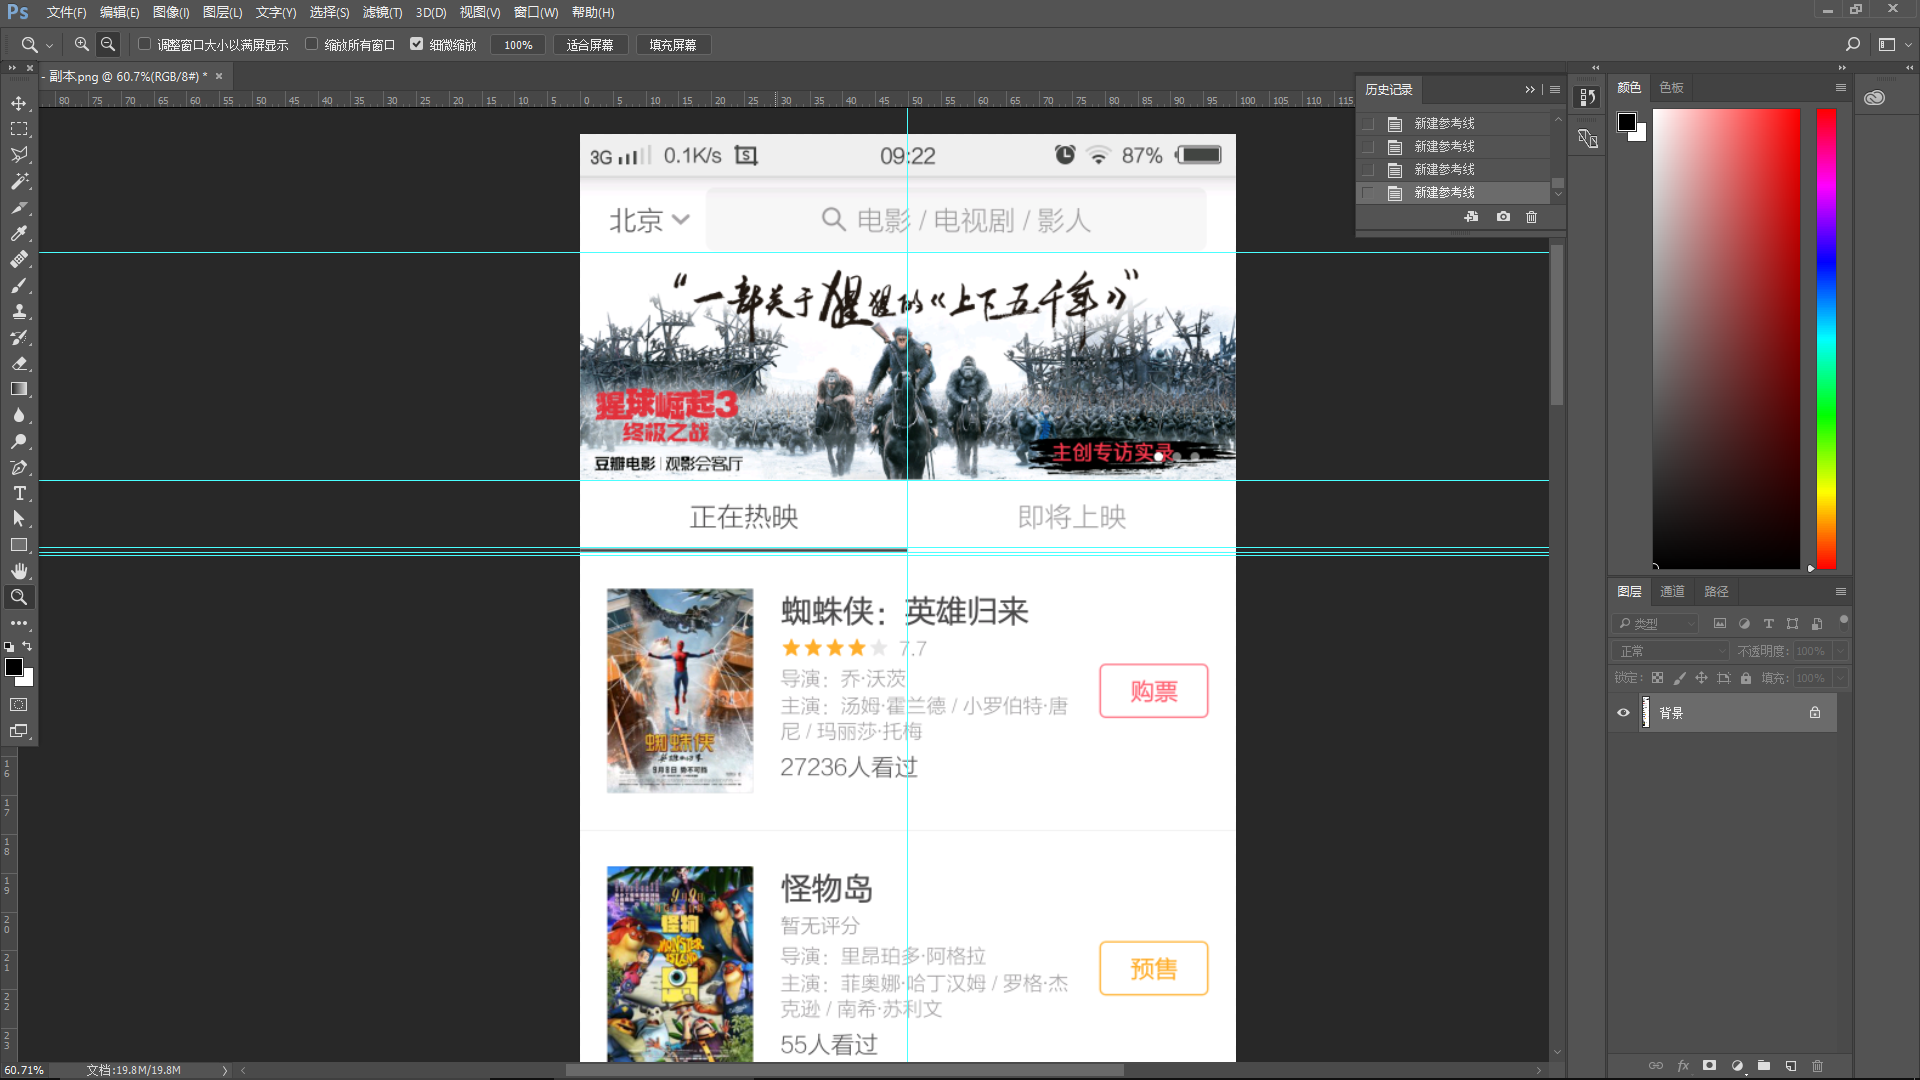The height and width of the screenshot is (1080, 1920).
Task: Click the Zoom Out mode icon
Action: click(108, 44)
